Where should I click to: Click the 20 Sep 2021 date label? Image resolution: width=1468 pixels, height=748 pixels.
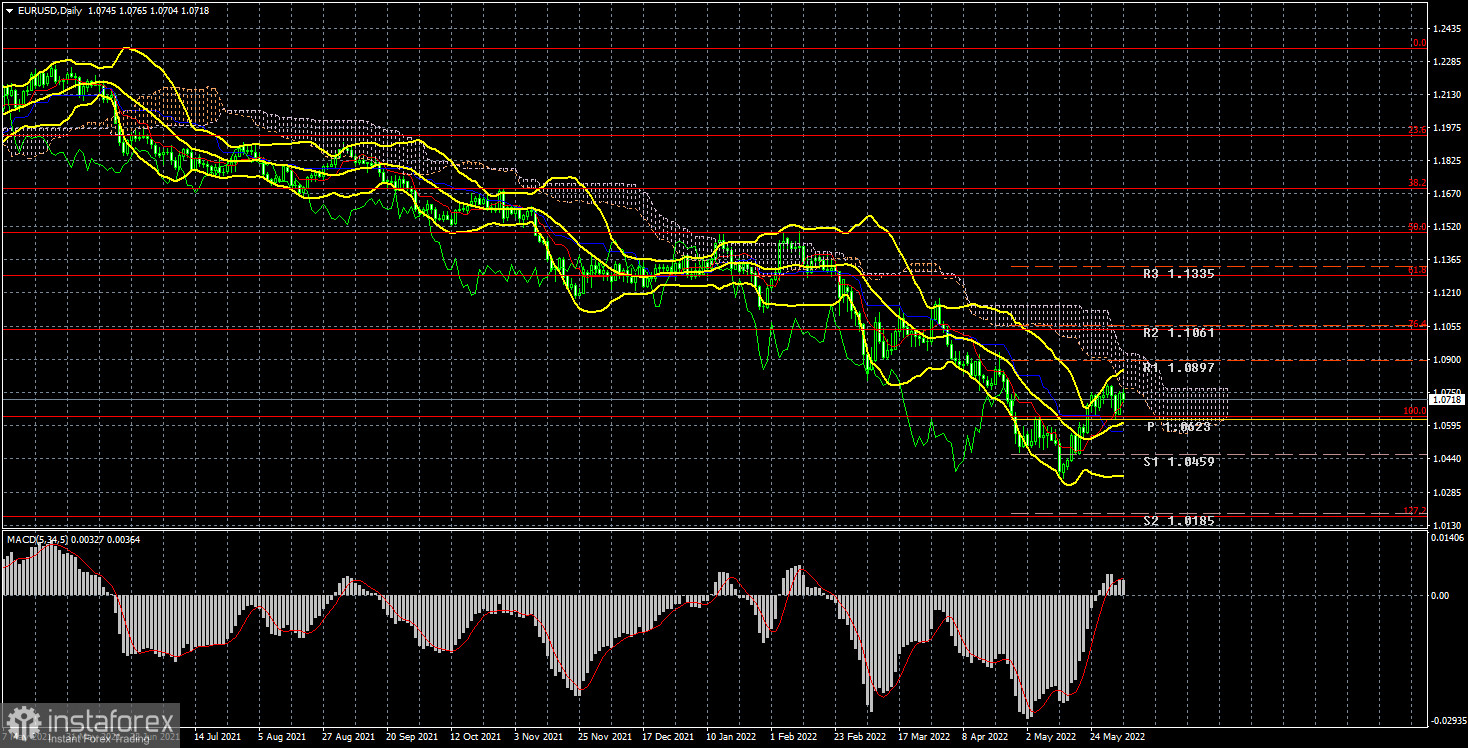[413, 736]
